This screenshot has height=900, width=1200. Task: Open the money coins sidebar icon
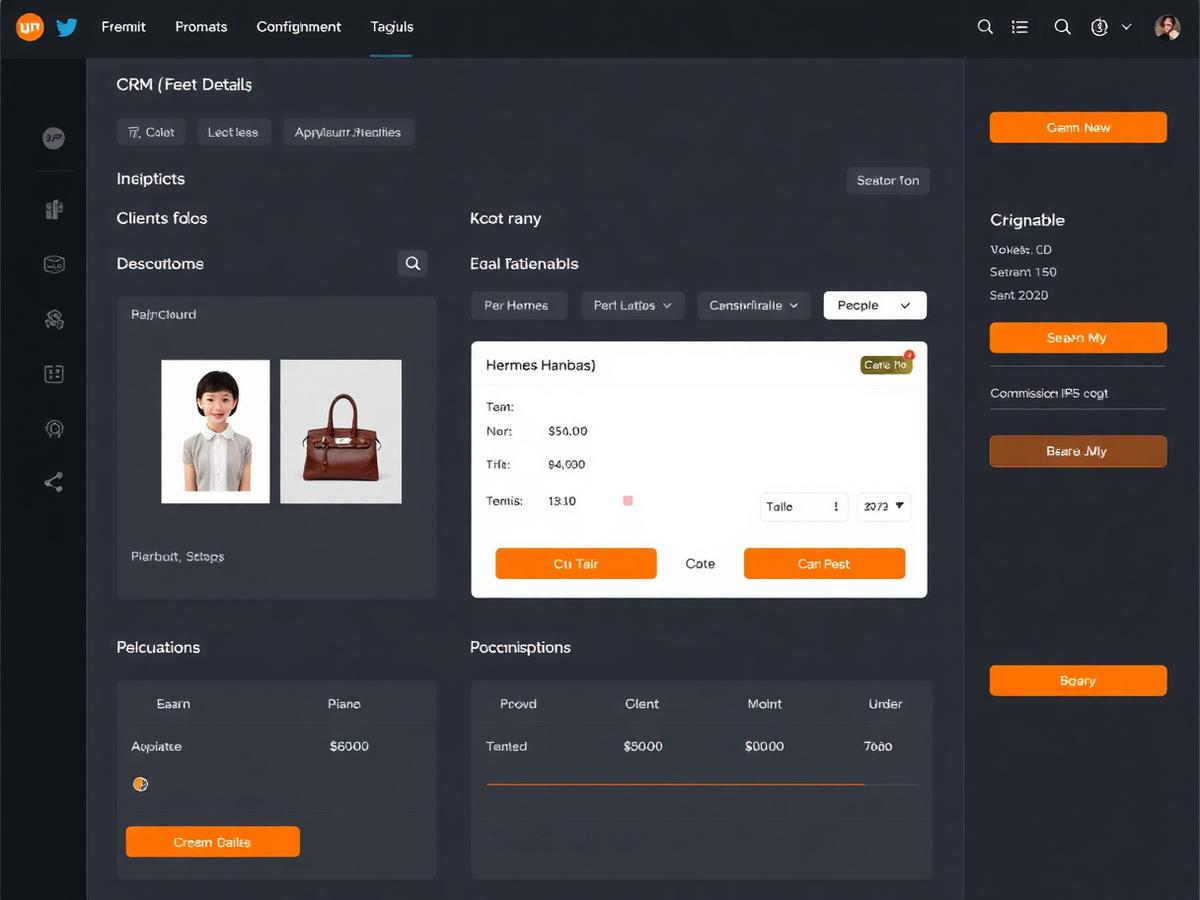pyautogui.click(x=54, y=319)
